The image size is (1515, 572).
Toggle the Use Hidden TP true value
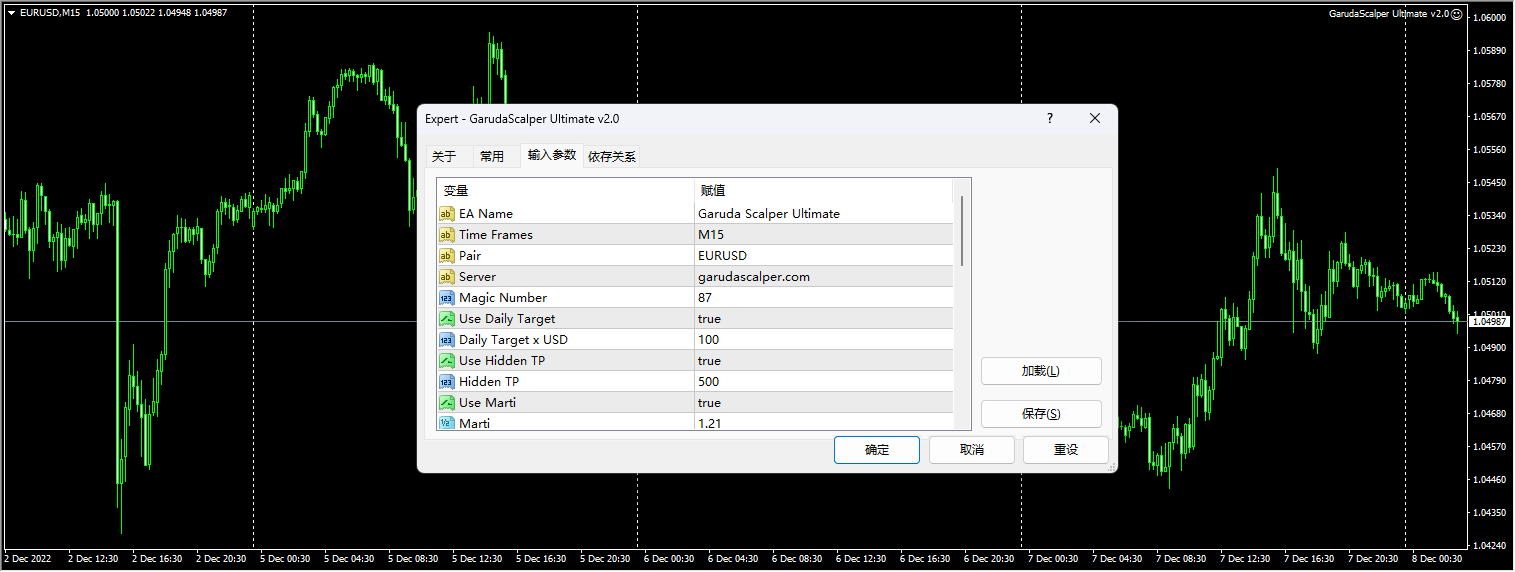tap(823, 361)
